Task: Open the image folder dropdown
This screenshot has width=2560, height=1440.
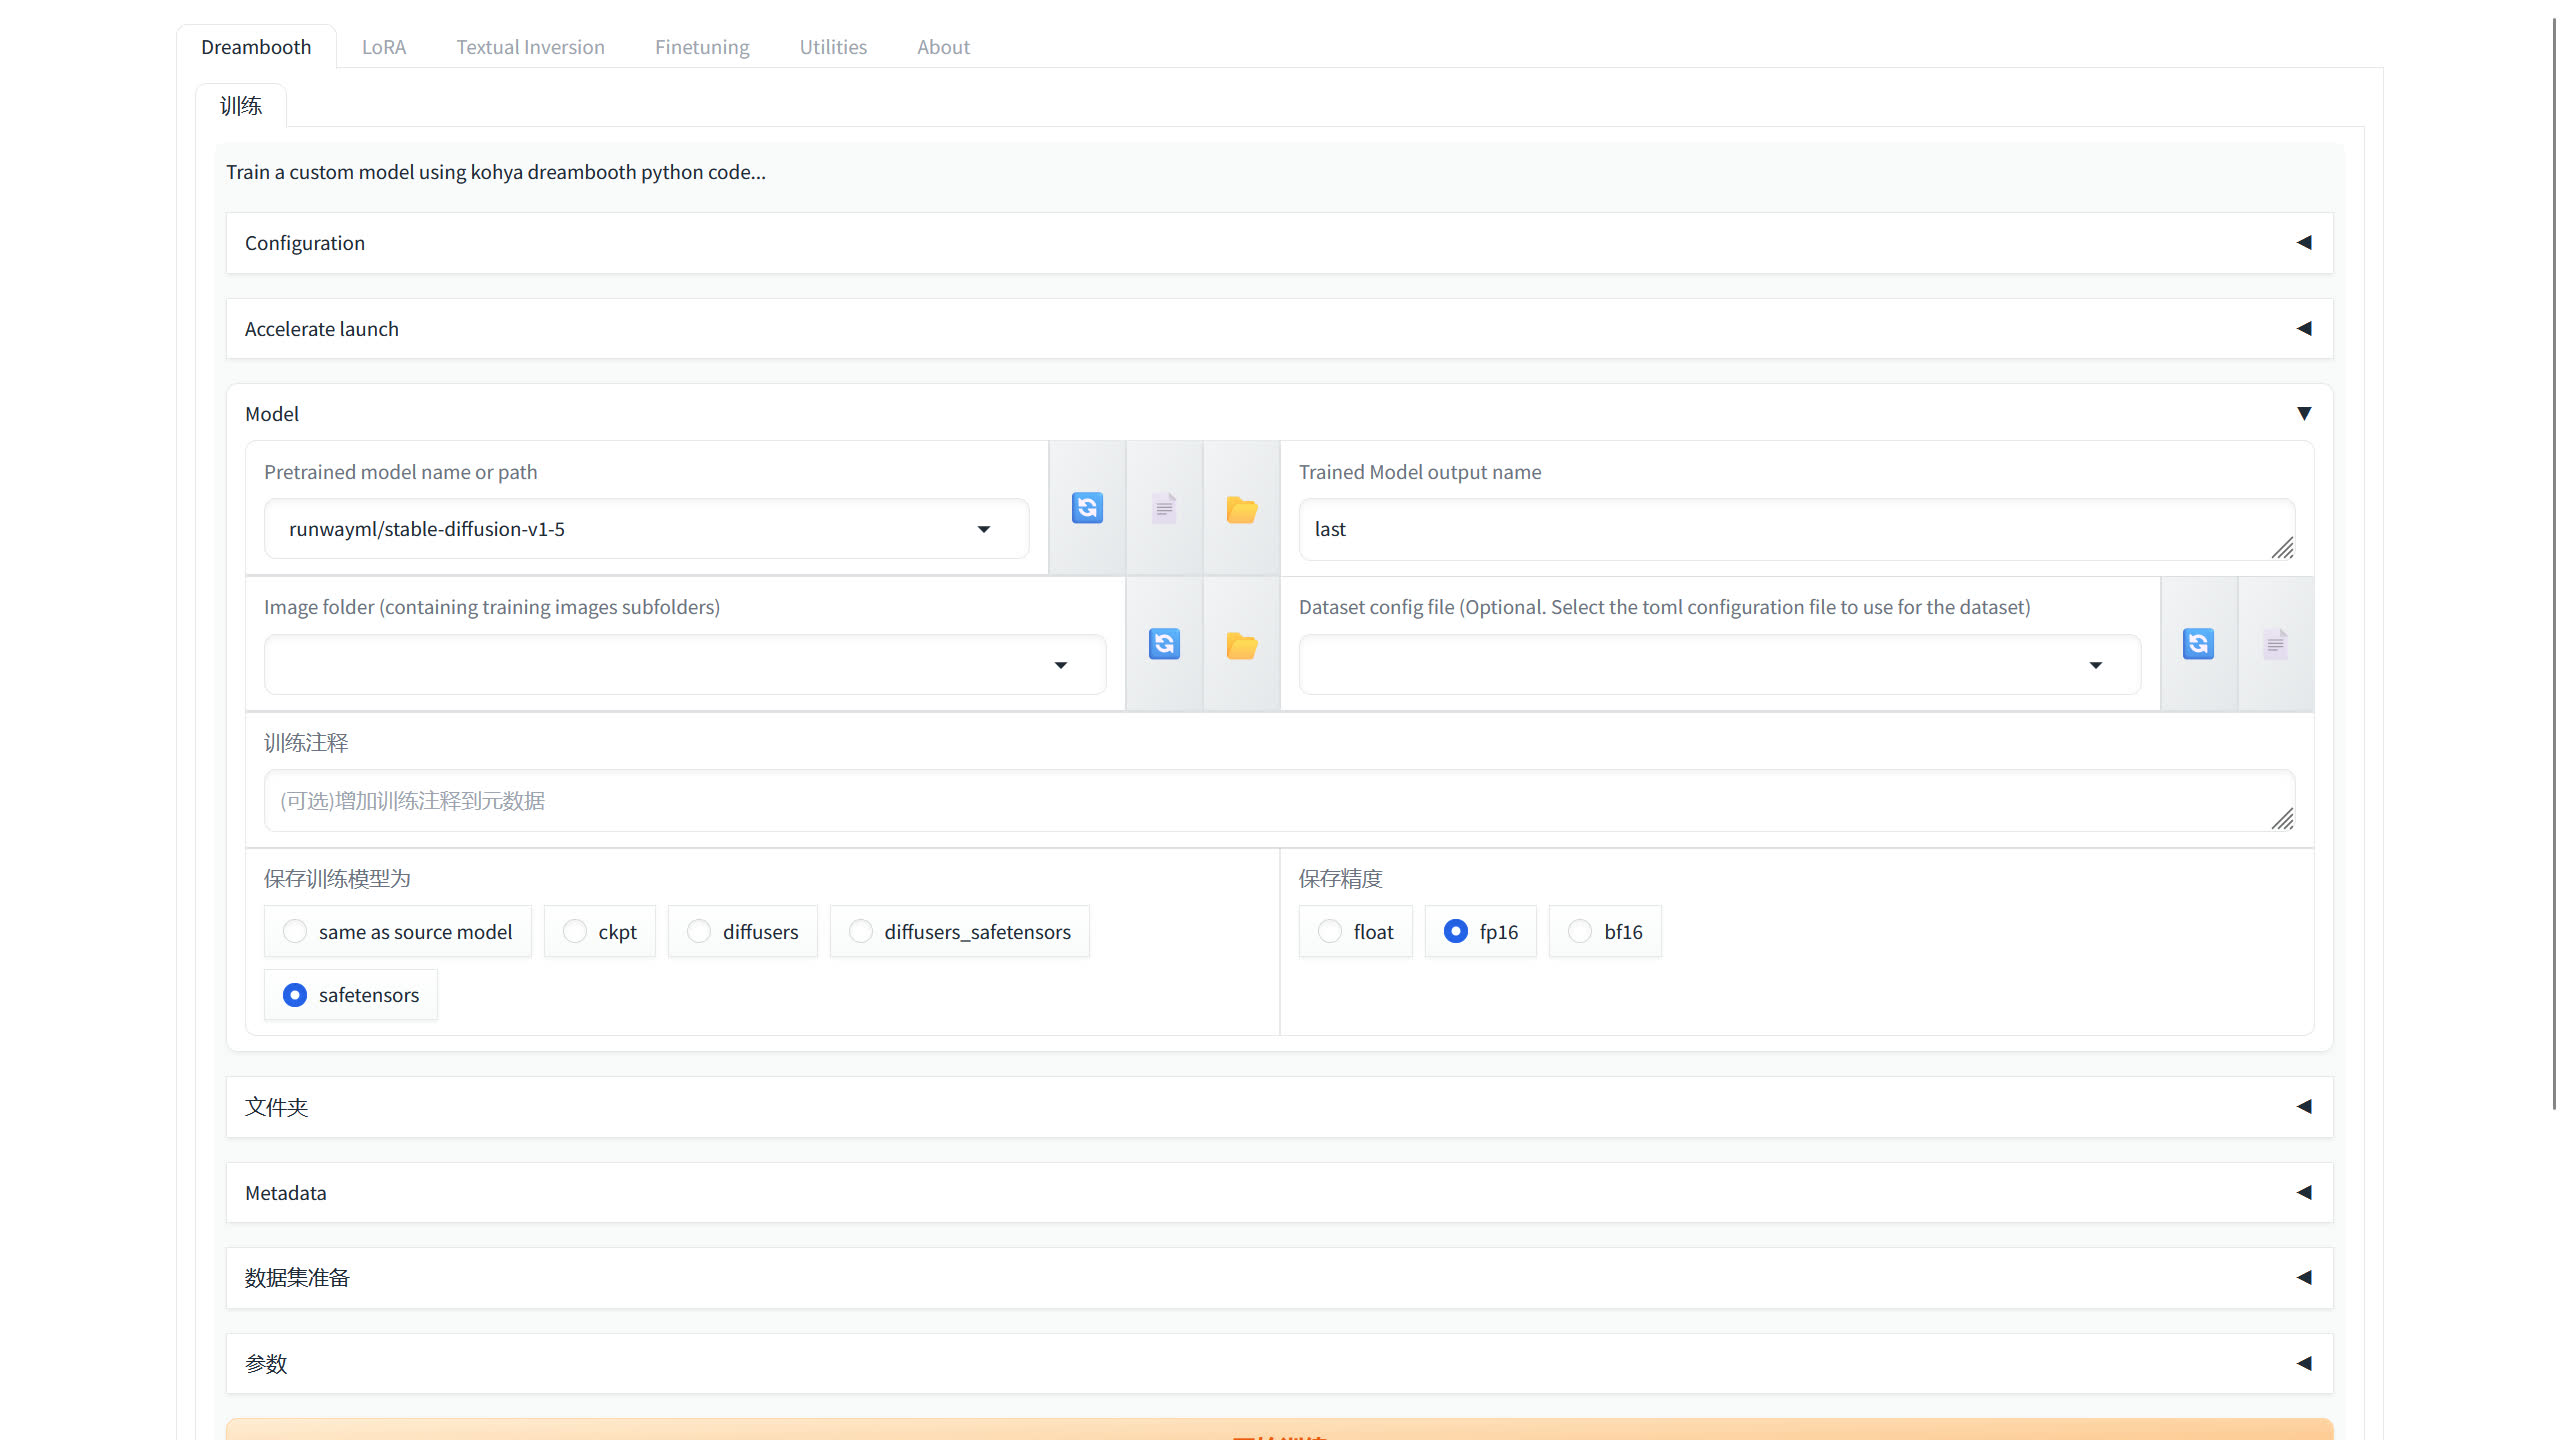Action: 685,665
